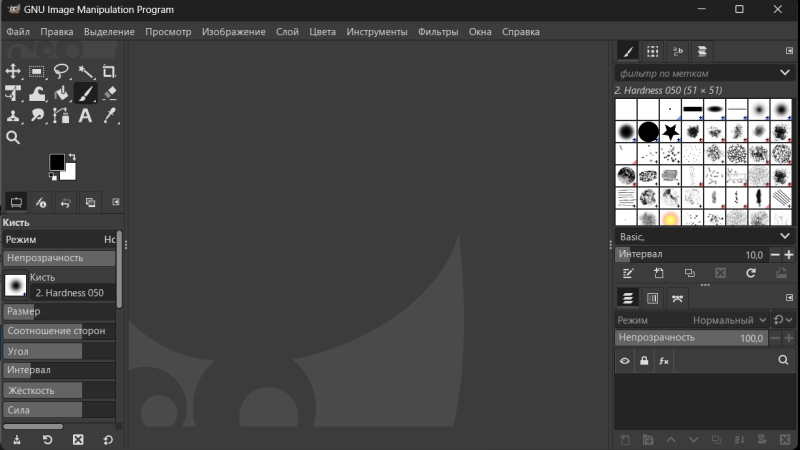Save tool preset icon at bottom
800x450 pixels.
pyautogui.click(x=17, y=440)
